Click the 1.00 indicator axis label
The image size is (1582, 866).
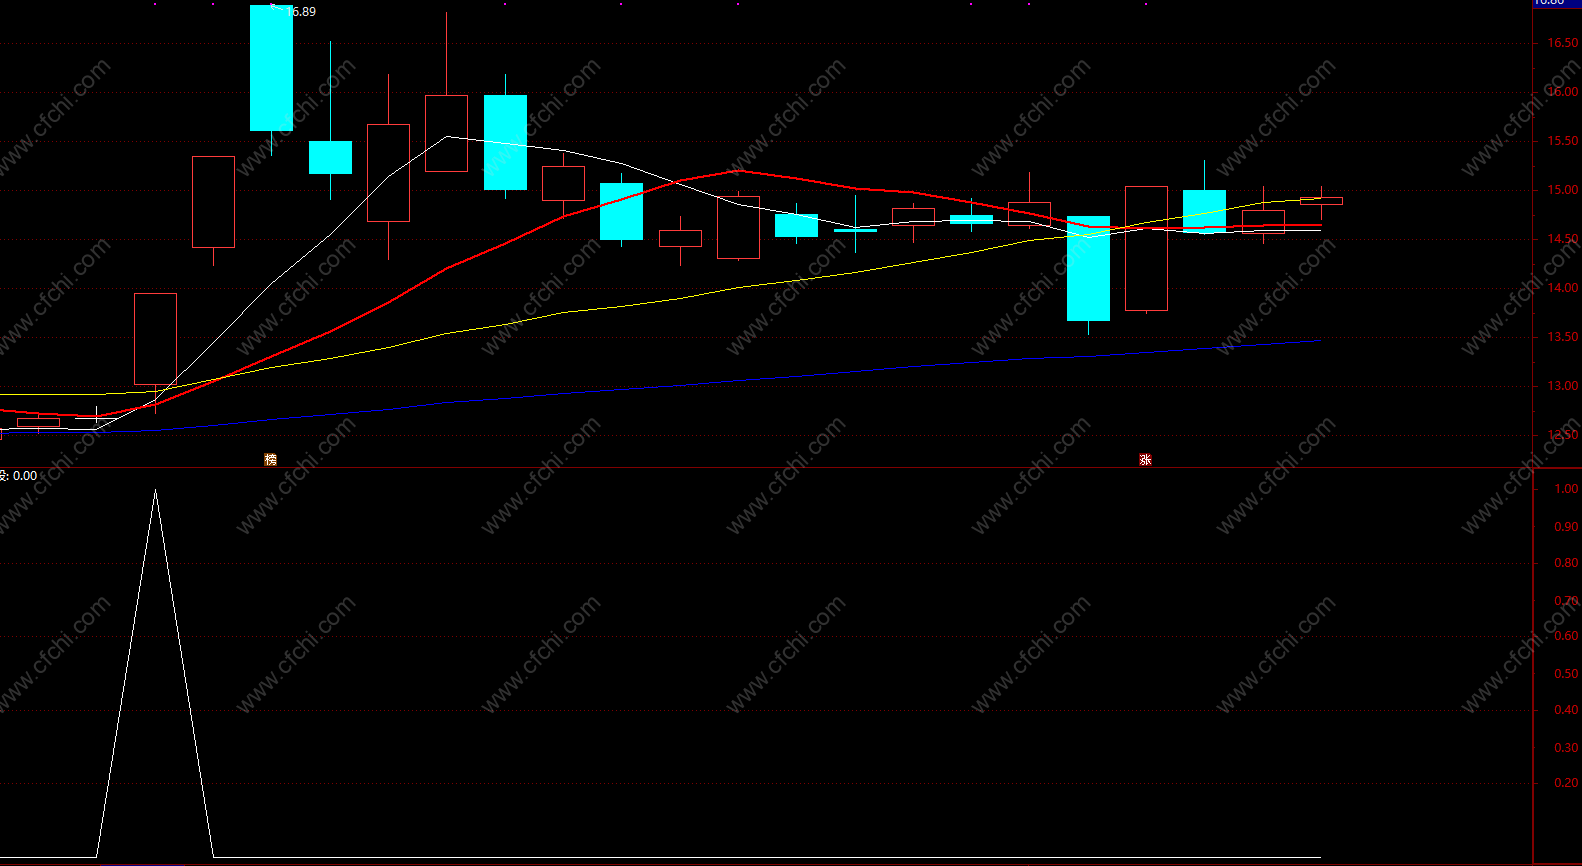point(1566,489)
